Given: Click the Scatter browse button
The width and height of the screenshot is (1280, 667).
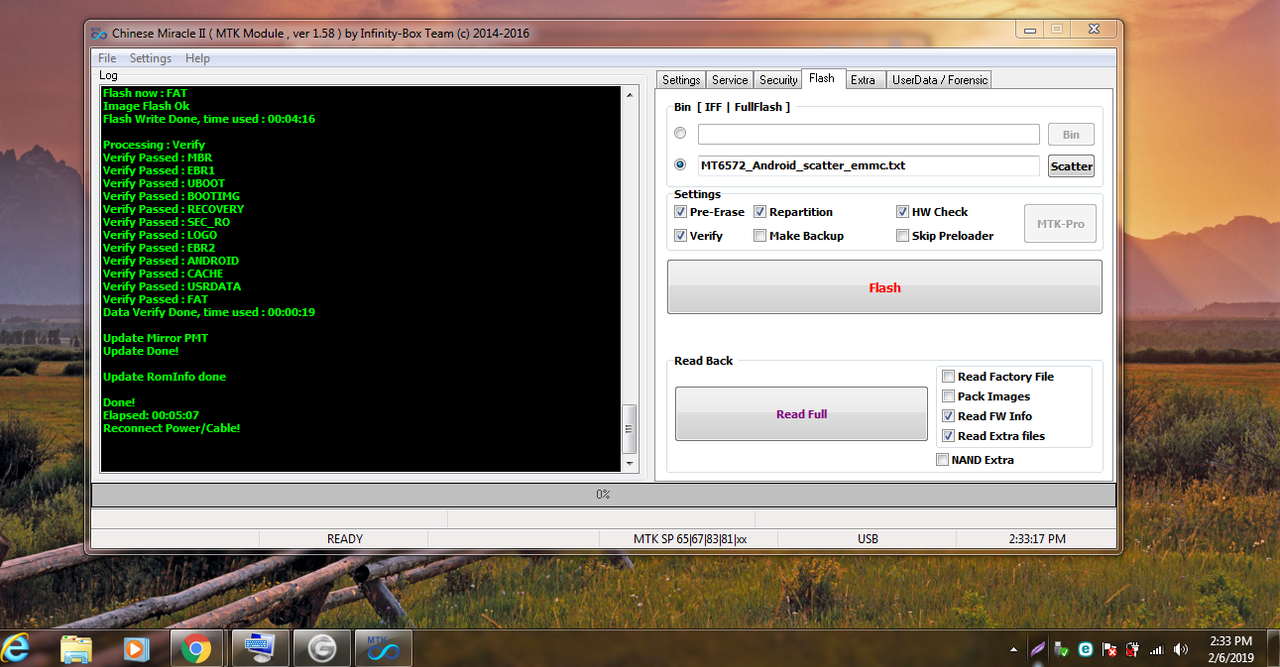Looking at the screenshot, I should [x=1071, y=166].
